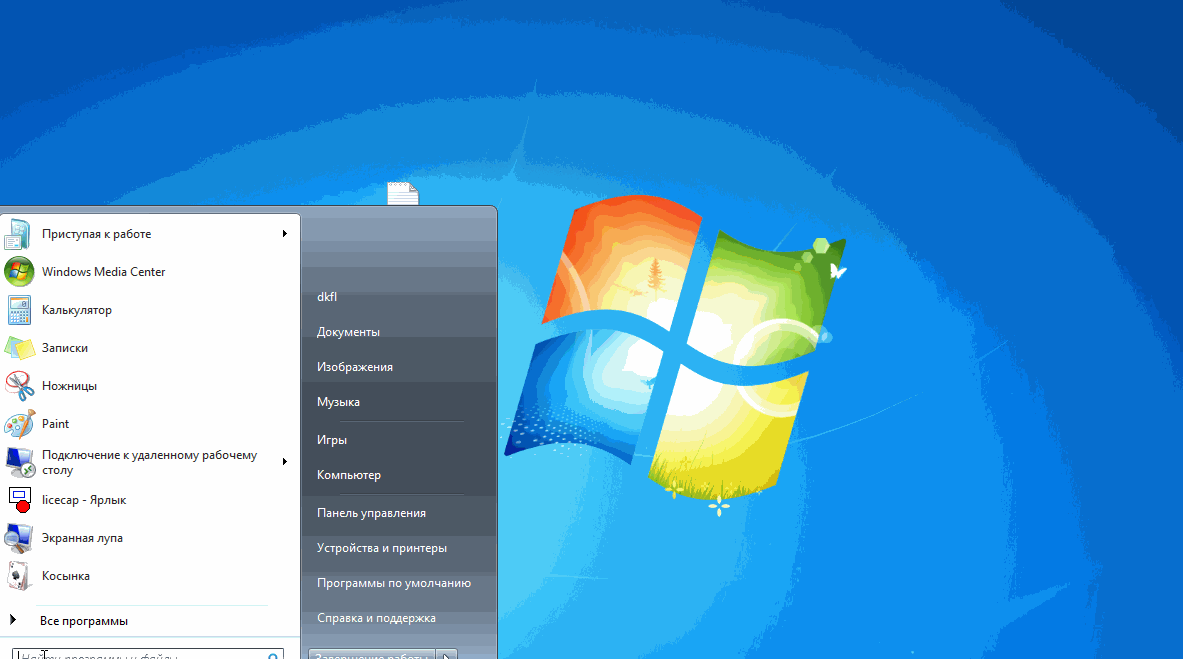1183x659 pixels.
Task: Open the shutdown options arrow
Action: point(447,654)
